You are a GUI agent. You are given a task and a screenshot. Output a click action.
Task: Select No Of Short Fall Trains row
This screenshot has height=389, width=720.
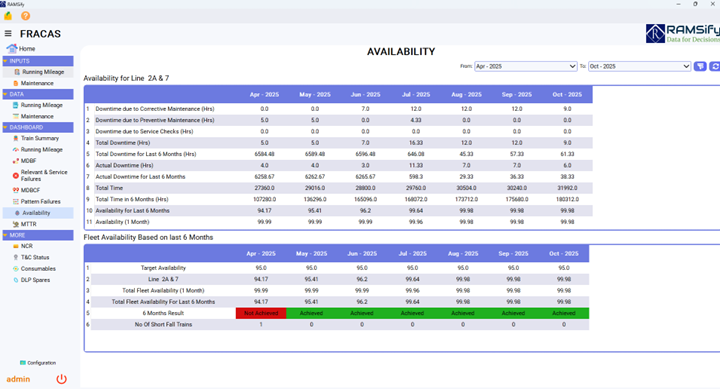(x=336, y=325)
